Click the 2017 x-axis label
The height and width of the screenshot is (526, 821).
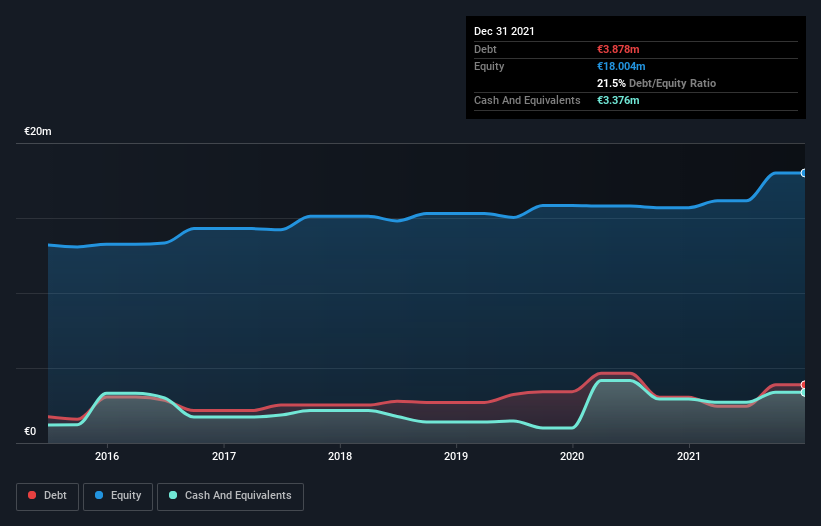[224, 456]
